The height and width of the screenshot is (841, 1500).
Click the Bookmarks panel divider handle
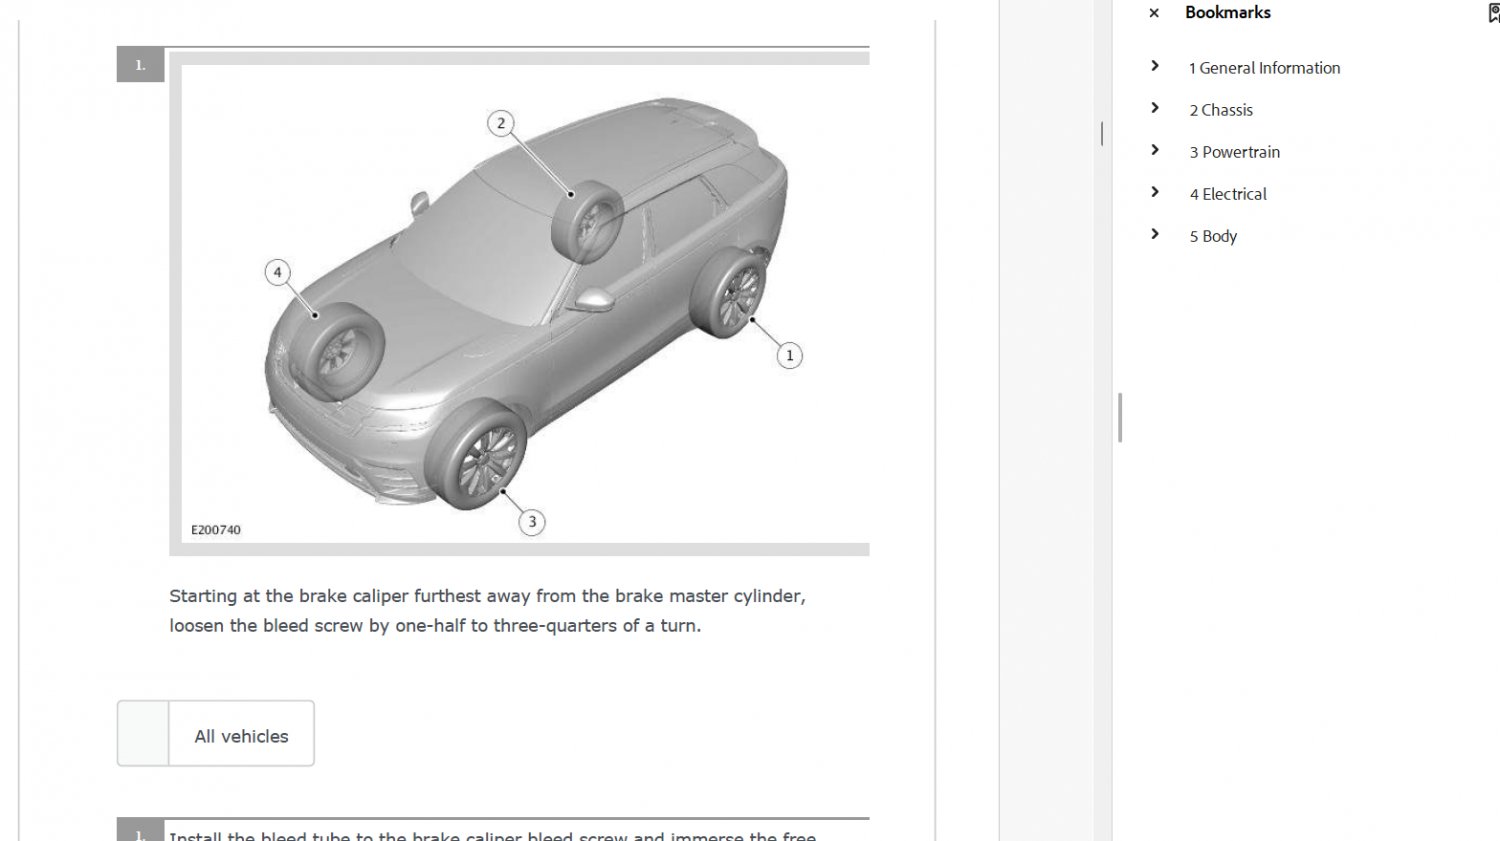pyautogui.click(x=1120, y=418)
